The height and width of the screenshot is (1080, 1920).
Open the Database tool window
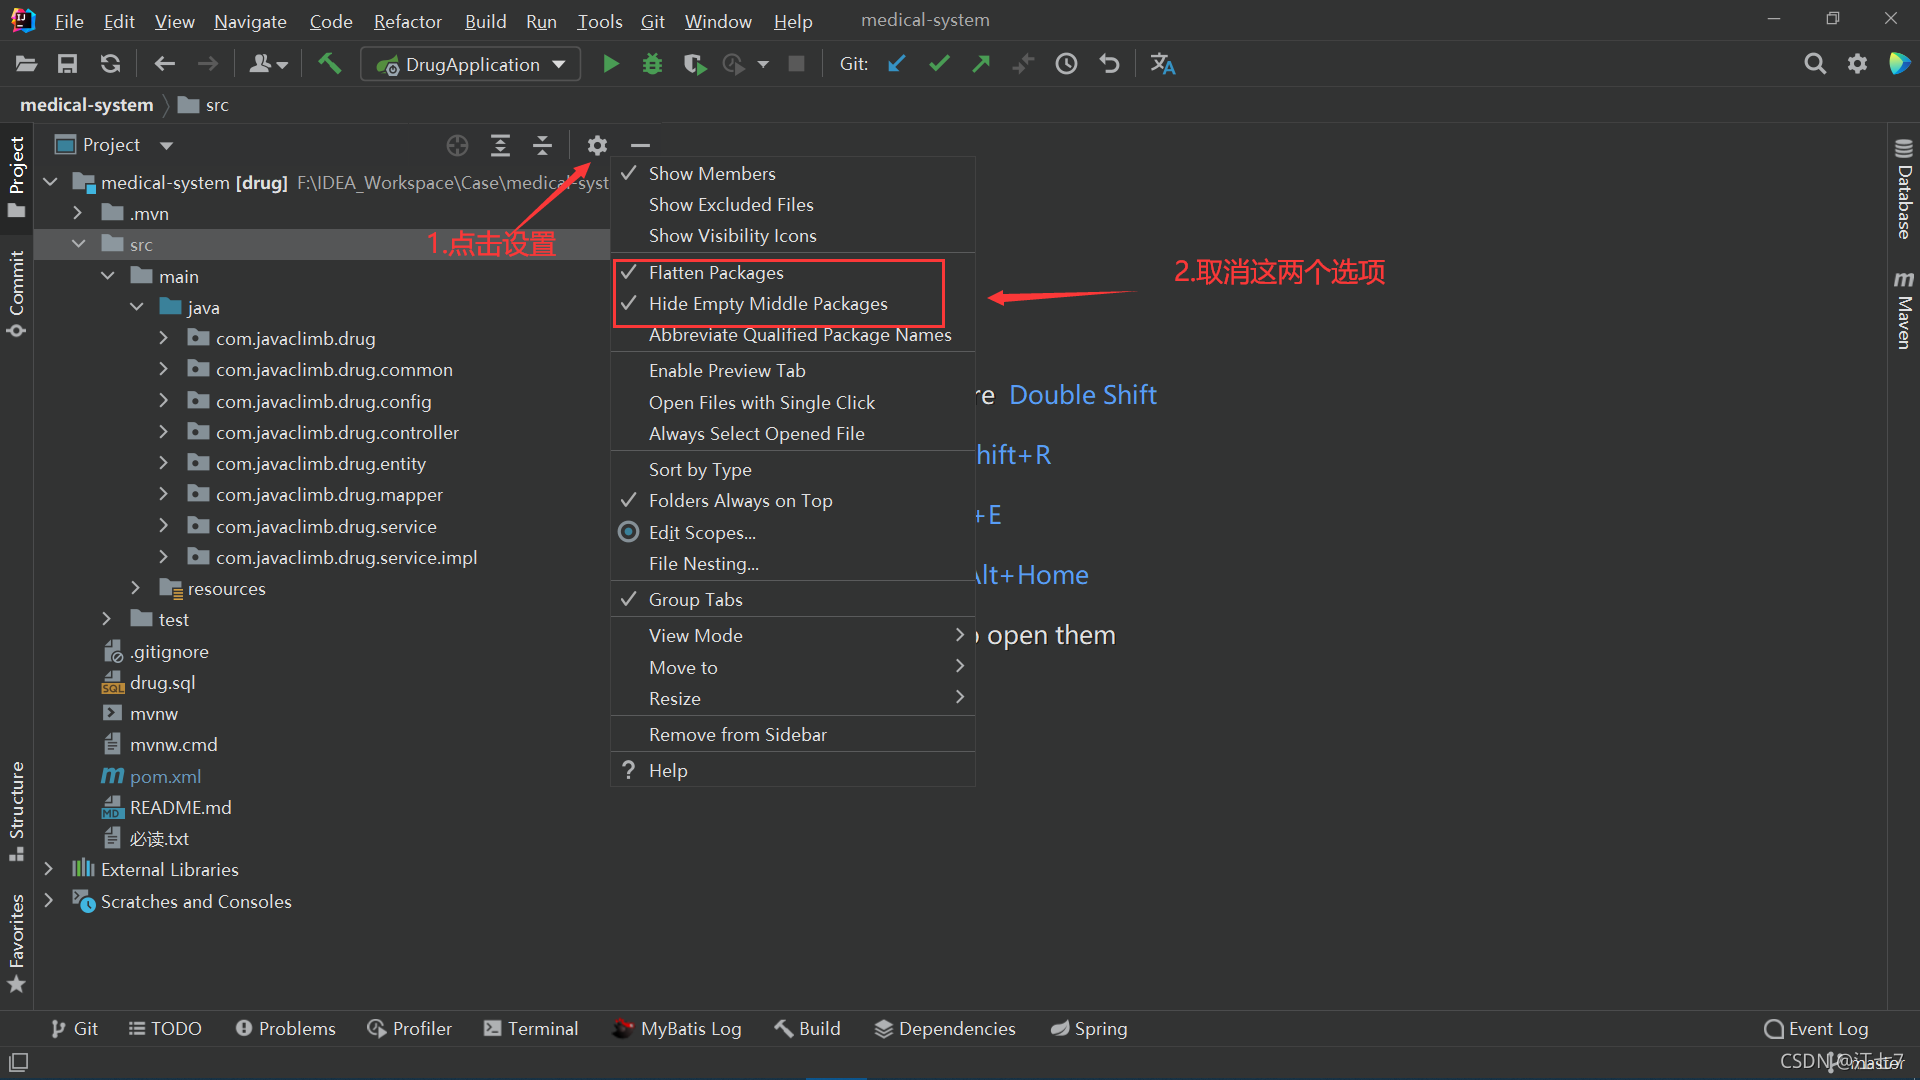click(1904, 189)
